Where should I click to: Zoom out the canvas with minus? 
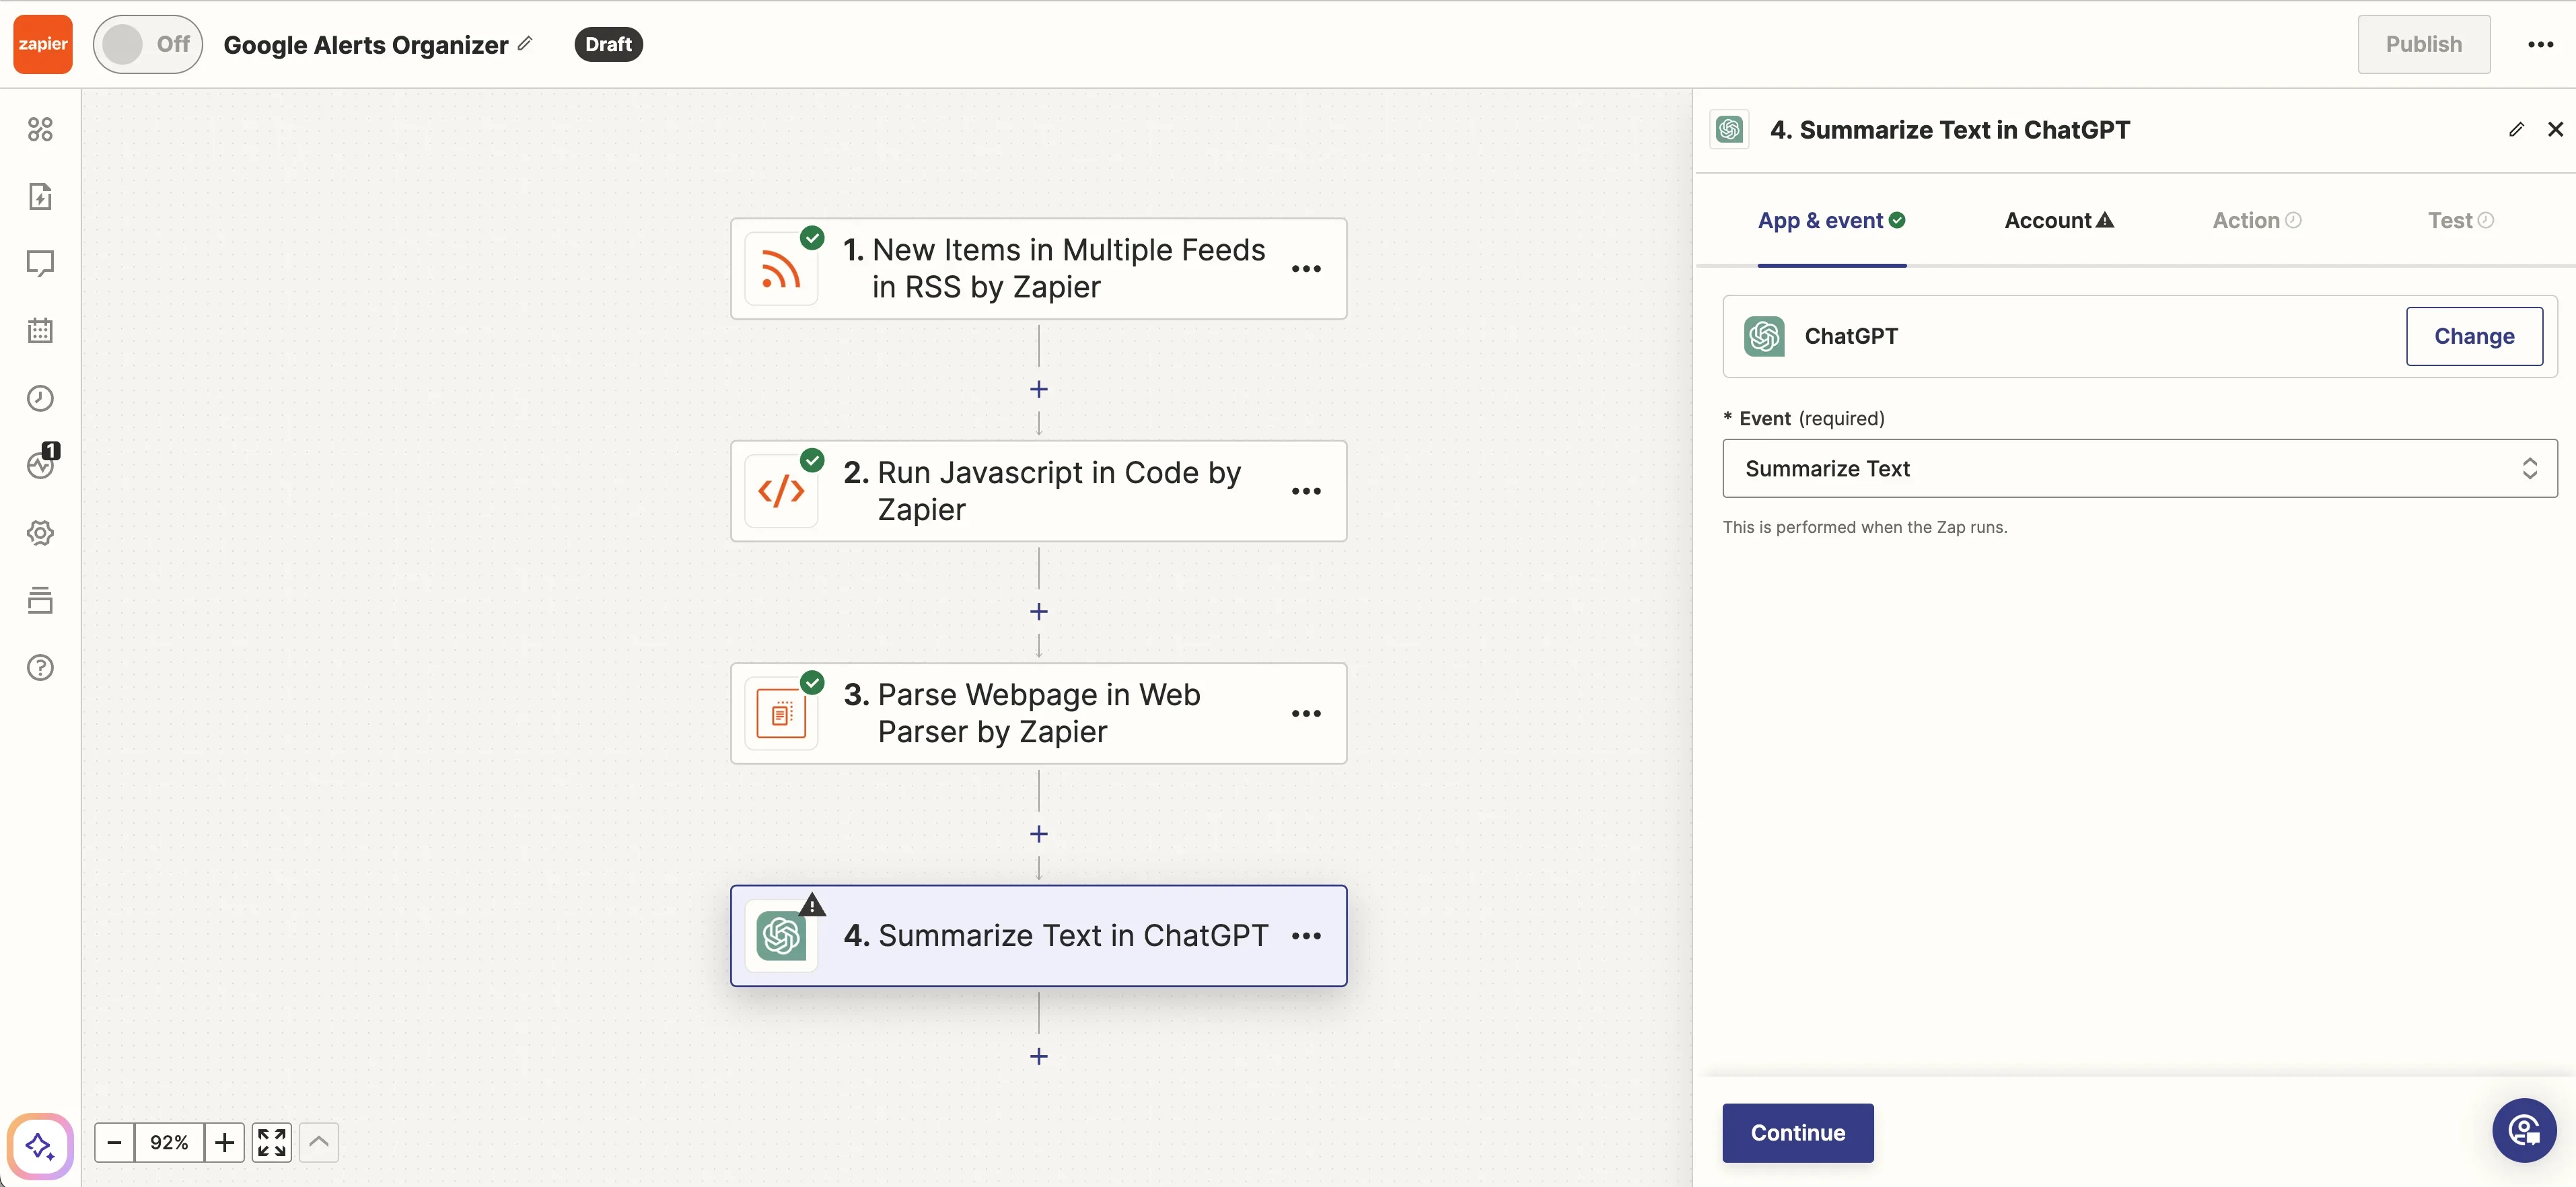(x=114, y=1142)
